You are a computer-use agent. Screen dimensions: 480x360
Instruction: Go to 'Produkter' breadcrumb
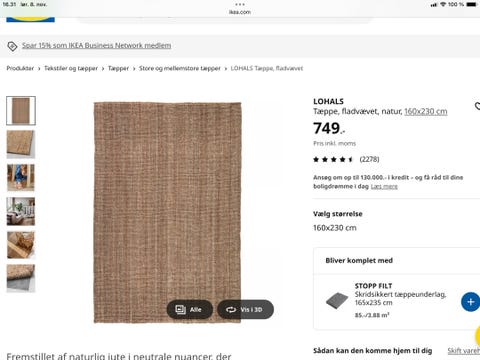(x=20, y=68)
